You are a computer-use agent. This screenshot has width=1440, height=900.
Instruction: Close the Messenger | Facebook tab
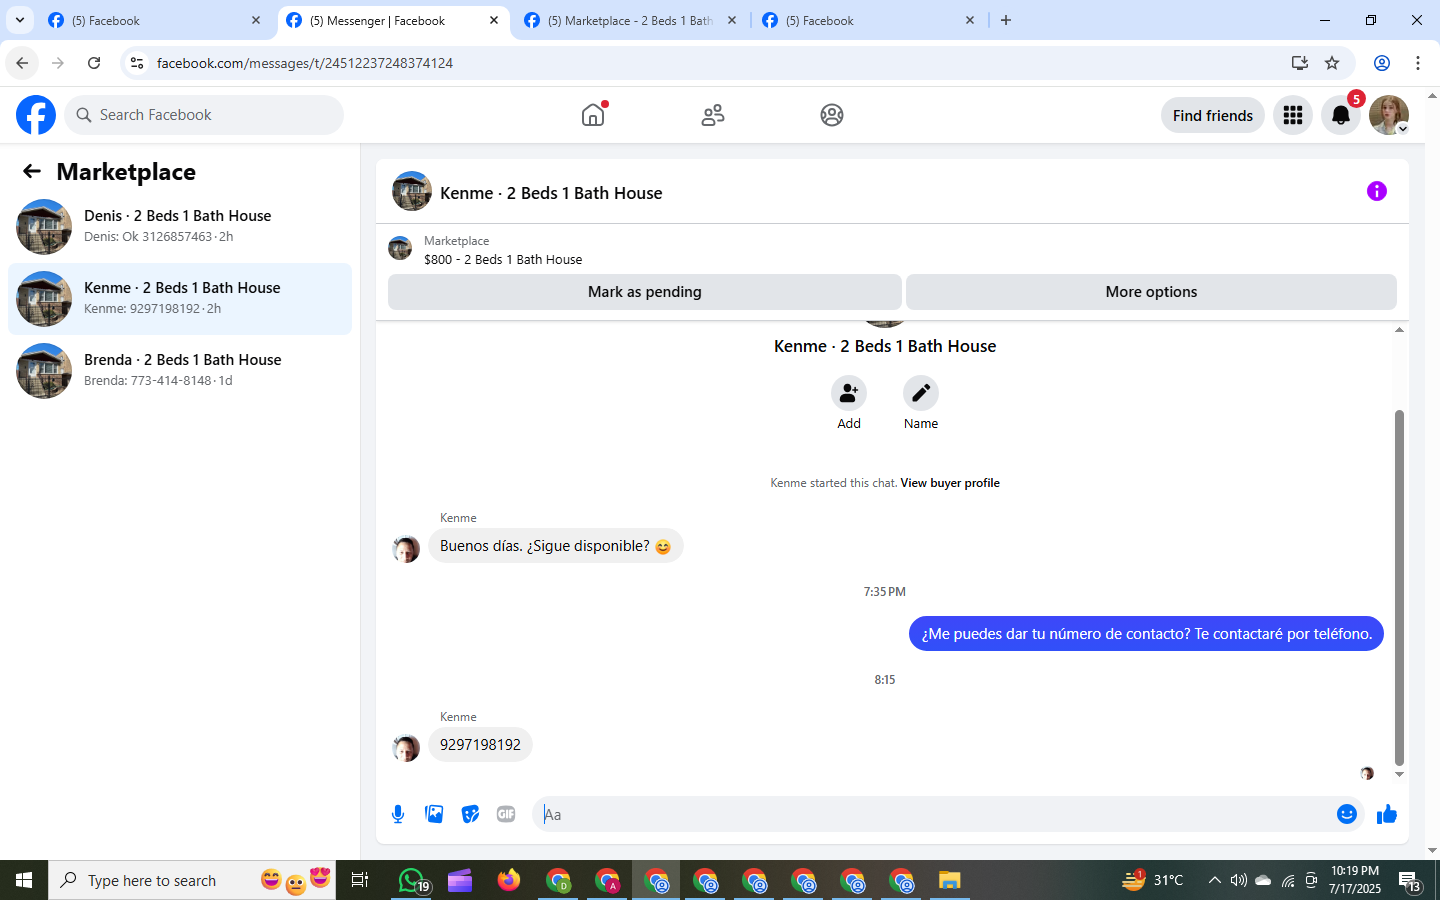[x=494, y=20]
